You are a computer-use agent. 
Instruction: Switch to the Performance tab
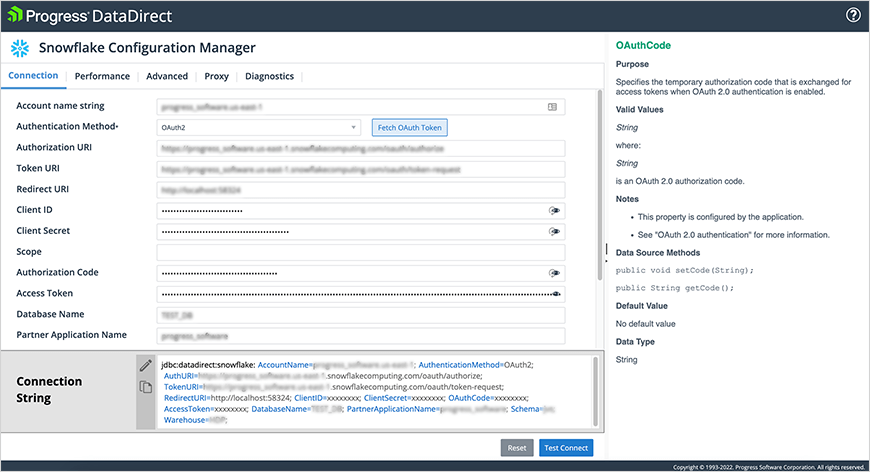tap(102, 76)
